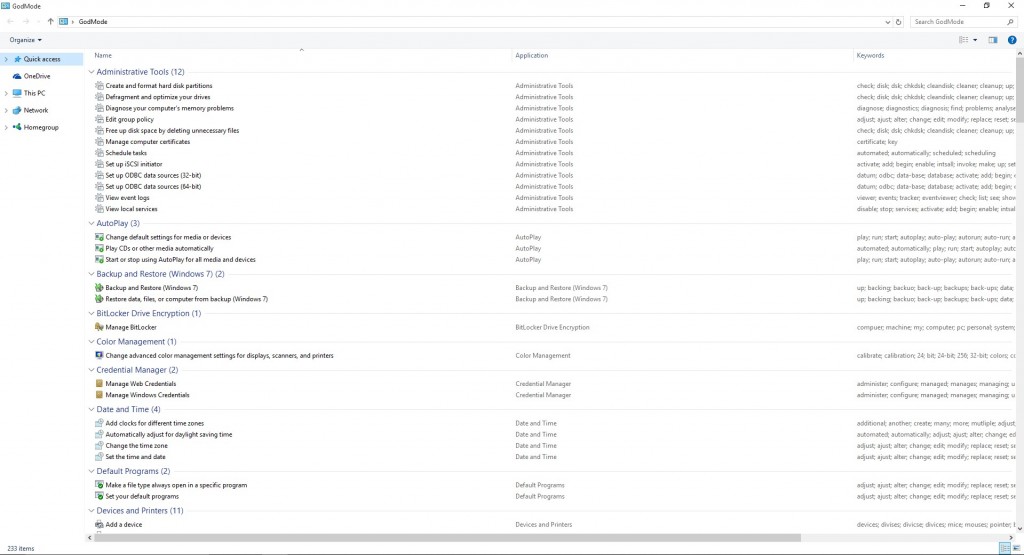Viewport: 1024px width, 555px height.
Task: Select Make a file type always open entry
Action: coord(176,485)
